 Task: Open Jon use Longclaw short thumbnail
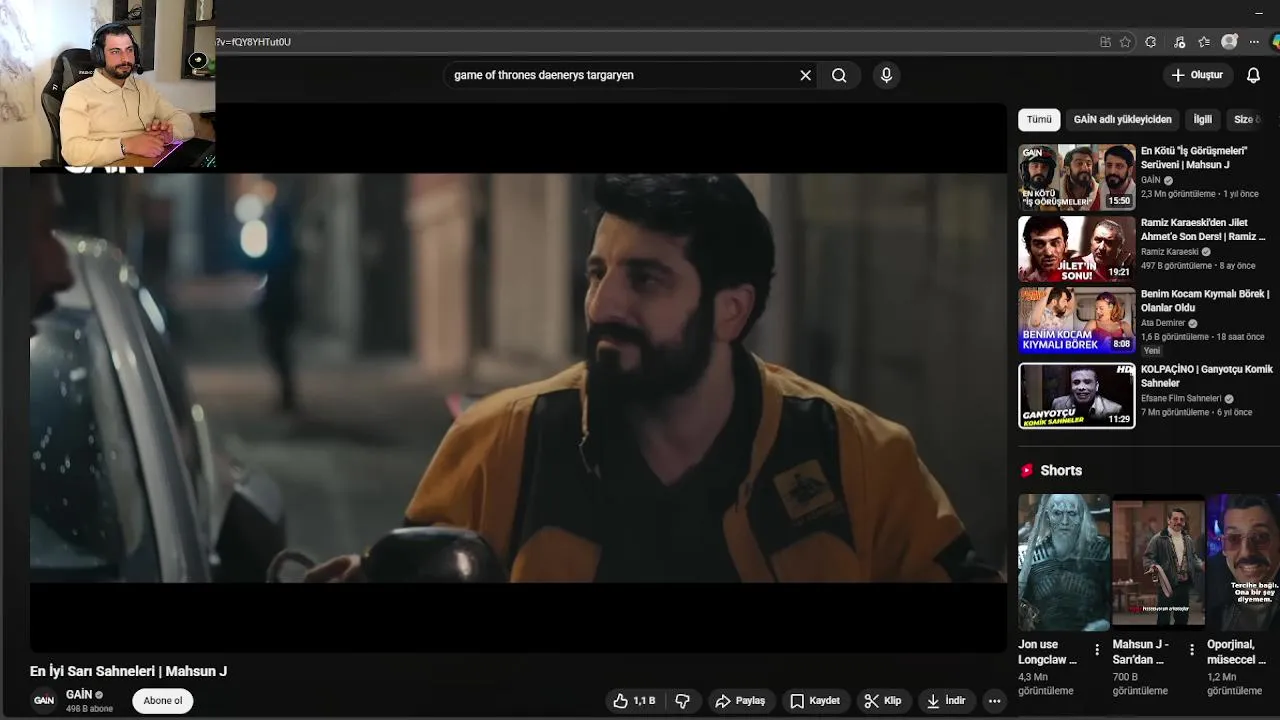(x=1063, y=562)
